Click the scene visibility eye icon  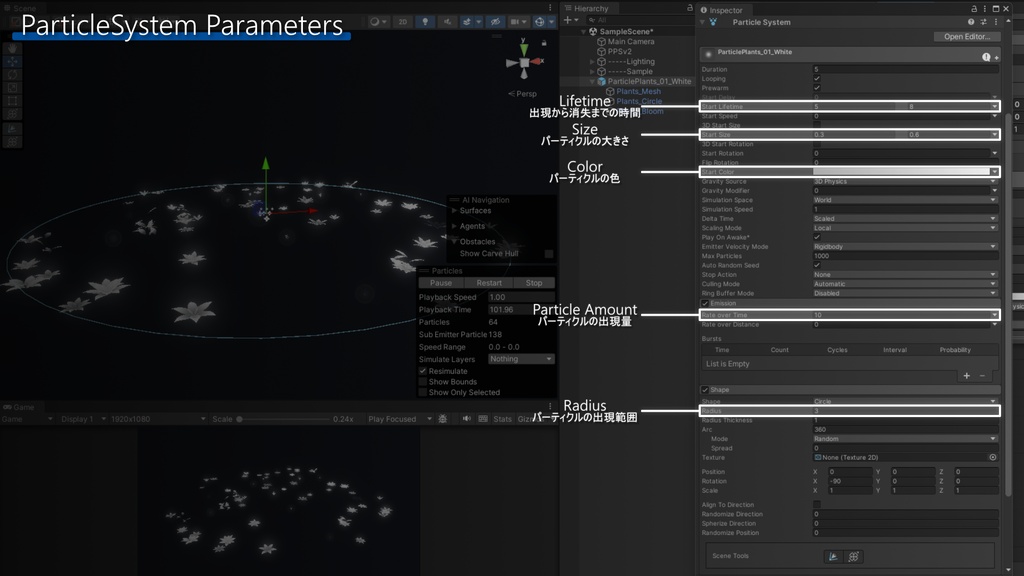[496, 22]
